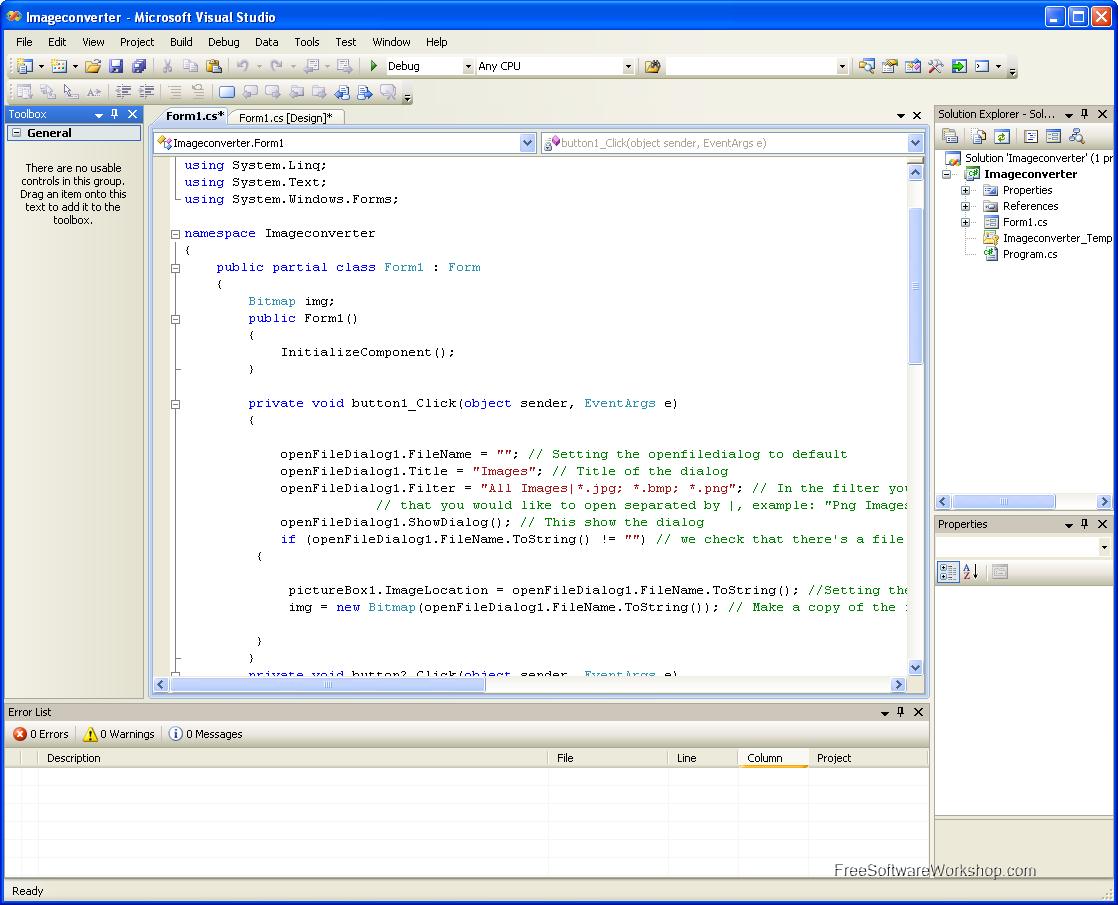Image resolution: width=1118 pixels, height=905 pixels.
Task: Open the Object Browser toolbar icon
Action: click(913, 66)
